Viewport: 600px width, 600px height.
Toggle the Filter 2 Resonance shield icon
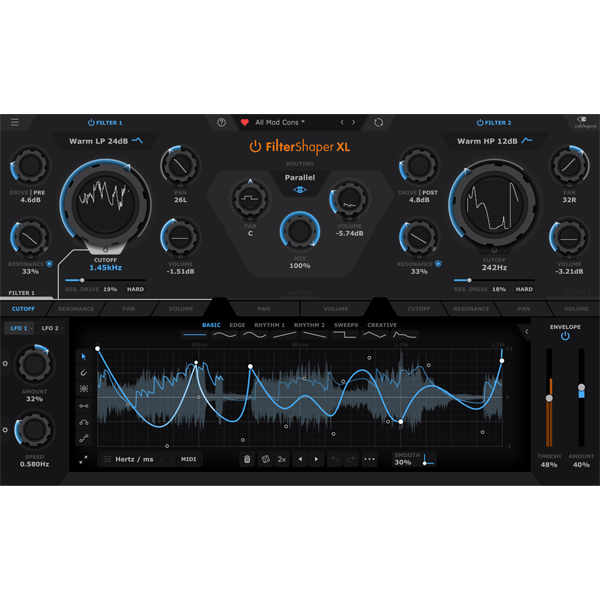click(x=438, y=264)
